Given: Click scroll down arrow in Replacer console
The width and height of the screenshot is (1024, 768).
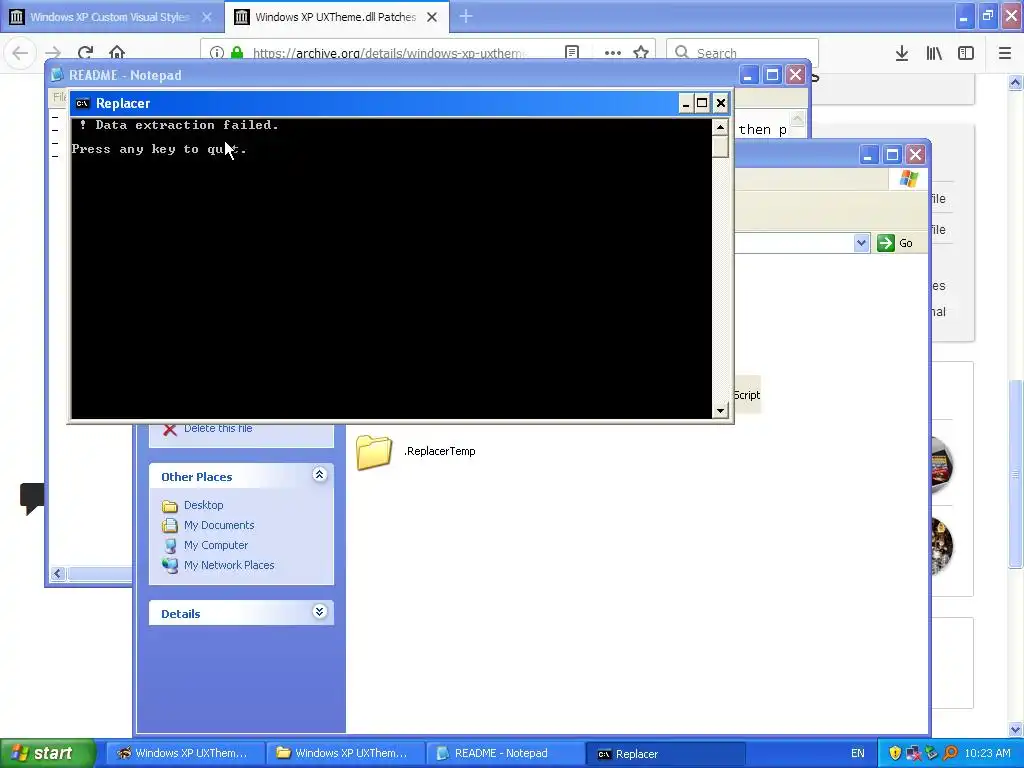Looking at the screenshot, I should click(720, 411).
